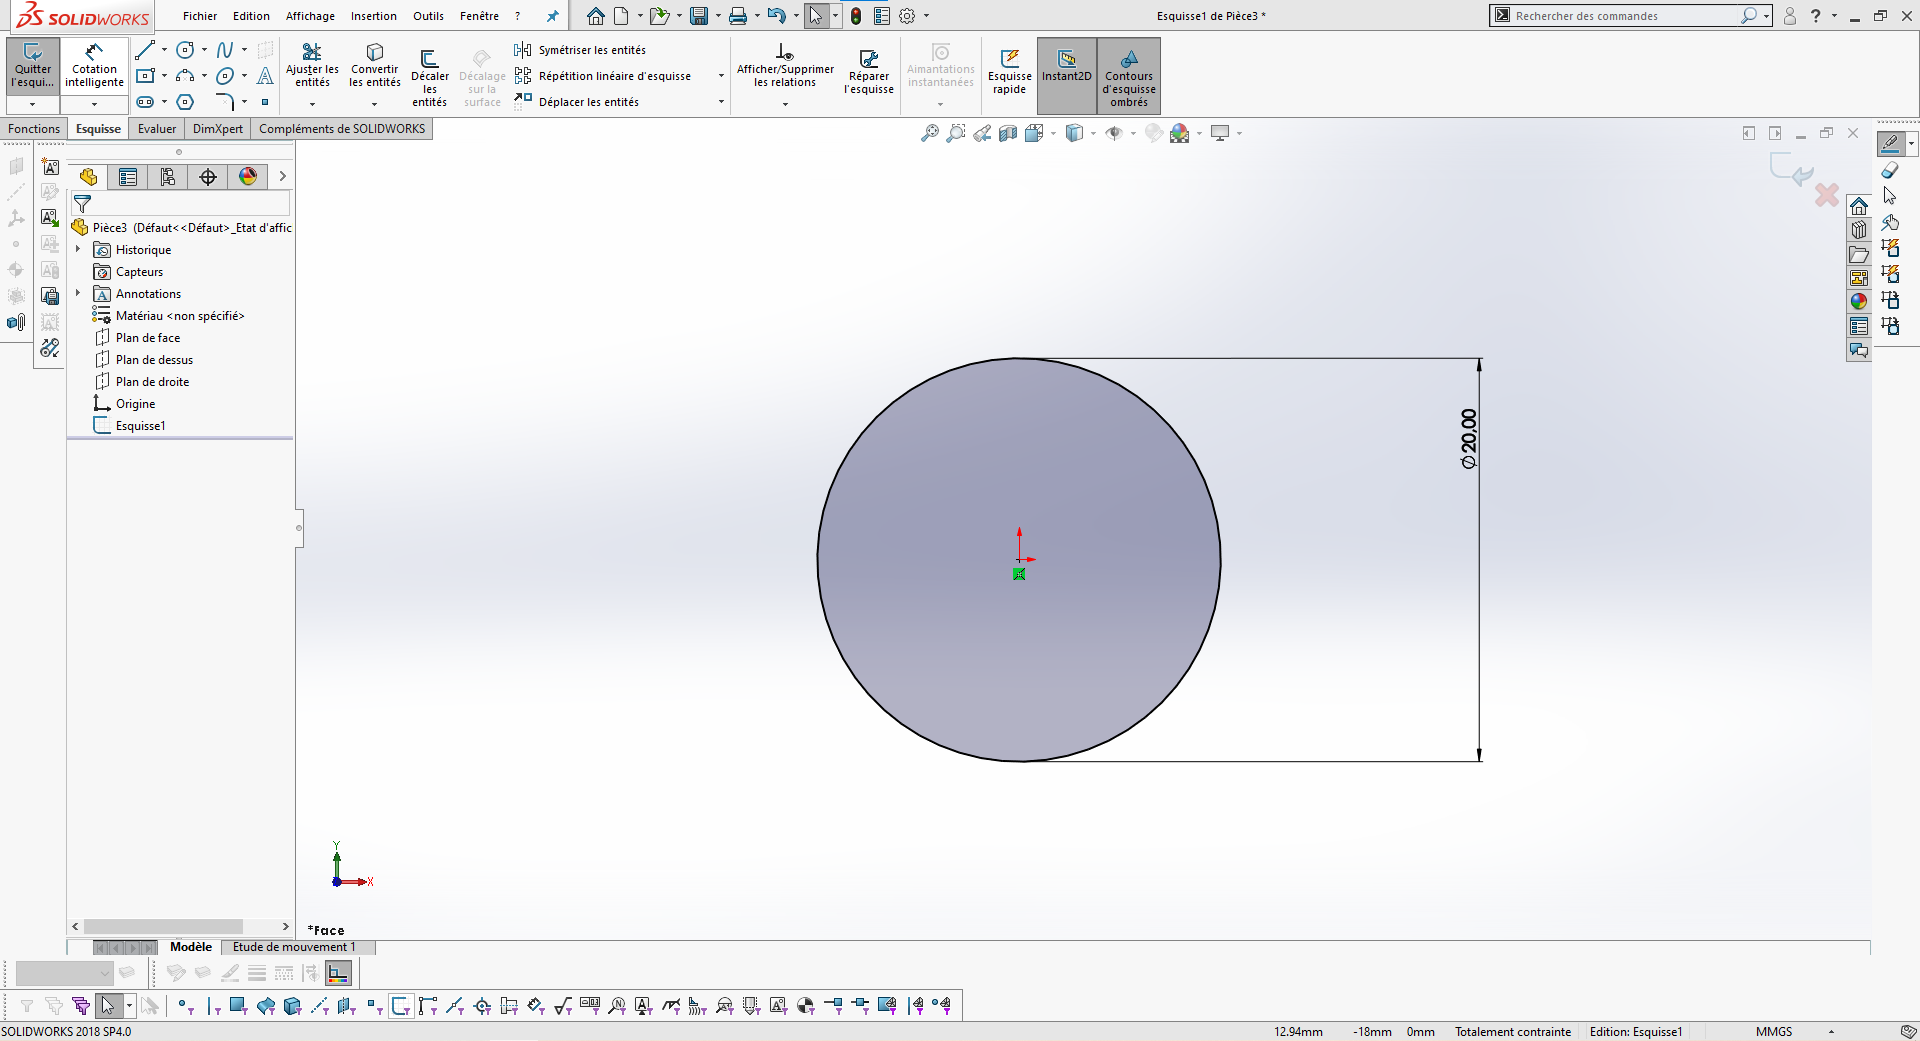Image resolution: width=1920 pixels, height=1041 pixels.
Task: Select the Ajuster les entités trim tool
Action: point(312,66)
